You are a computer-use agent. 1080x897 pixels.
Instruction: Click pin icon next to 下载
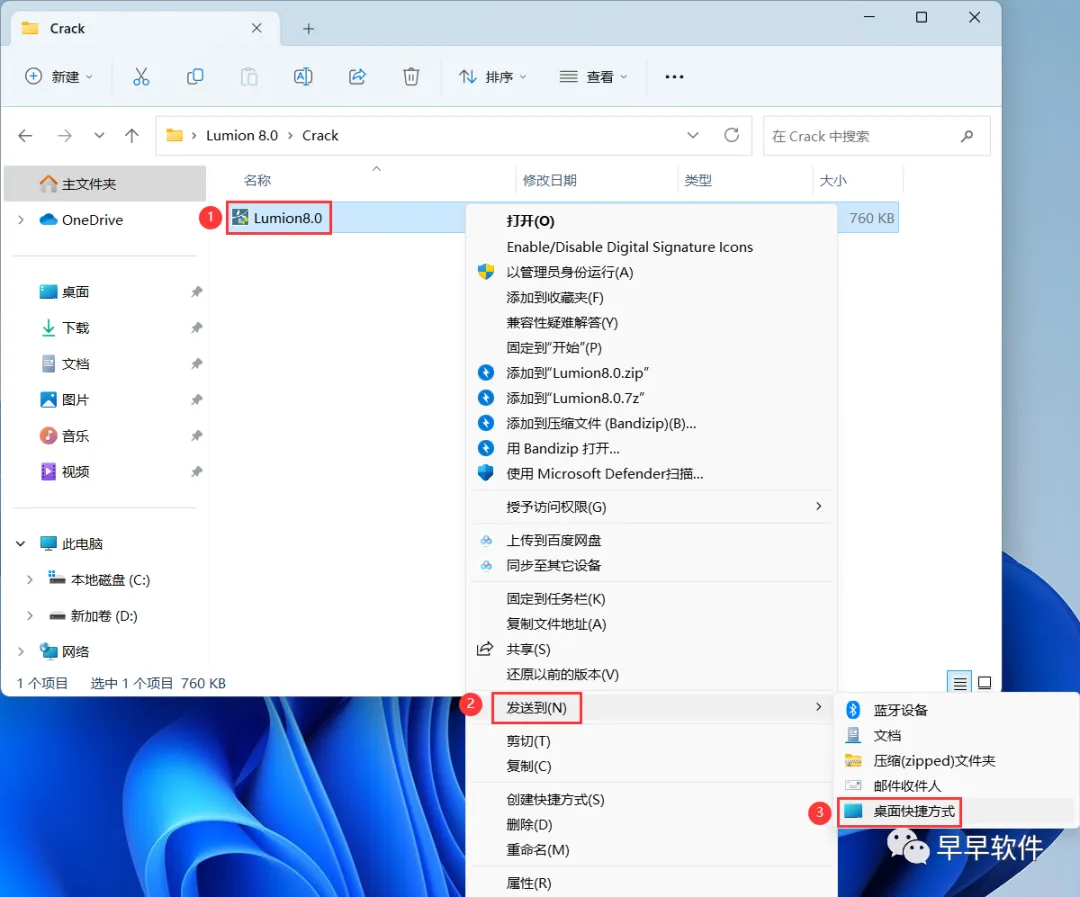[196, 327]
